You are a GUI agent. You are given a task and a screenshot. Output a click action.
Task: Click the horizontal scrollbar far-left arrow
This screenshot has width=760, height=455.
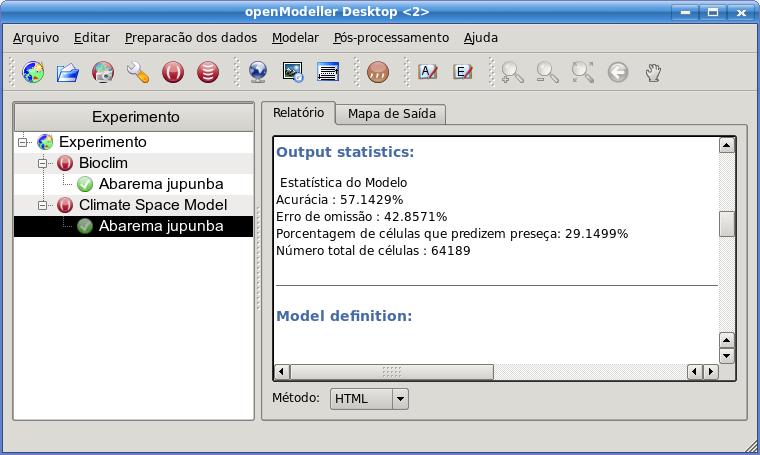click(x=282, y=372)
